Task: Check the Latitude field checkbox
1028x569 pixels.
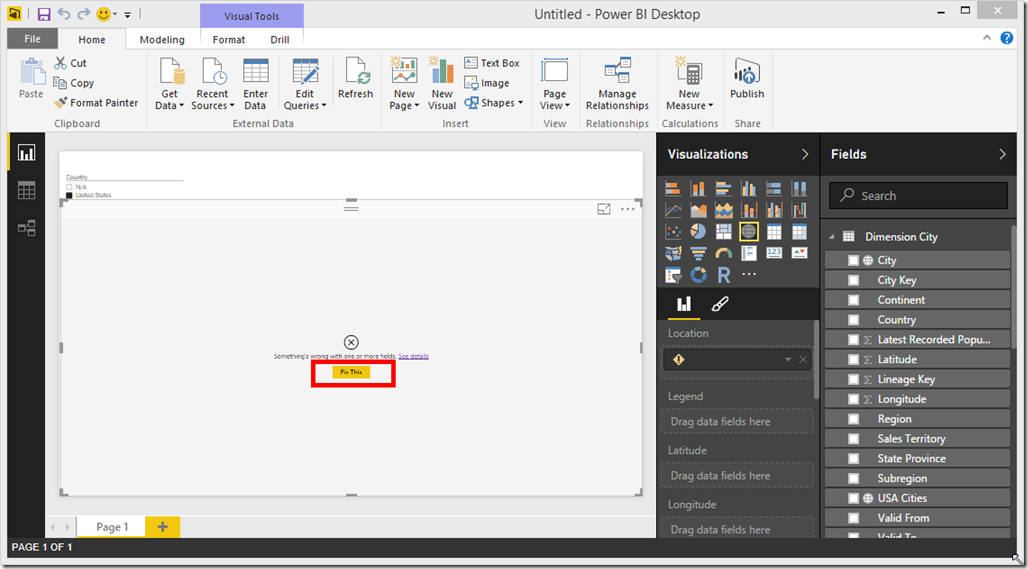Action: (853, 359)
